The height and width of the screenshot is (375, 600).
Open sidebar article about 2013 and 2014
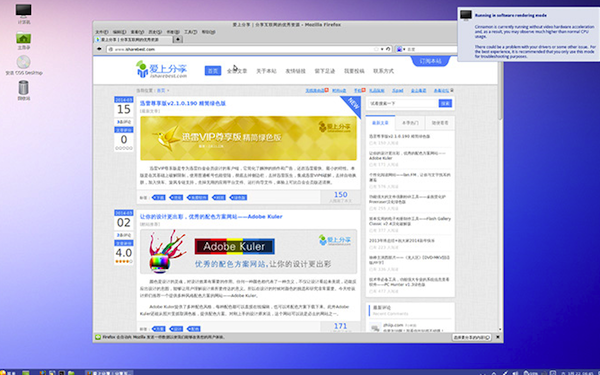[x=402, y=241]
